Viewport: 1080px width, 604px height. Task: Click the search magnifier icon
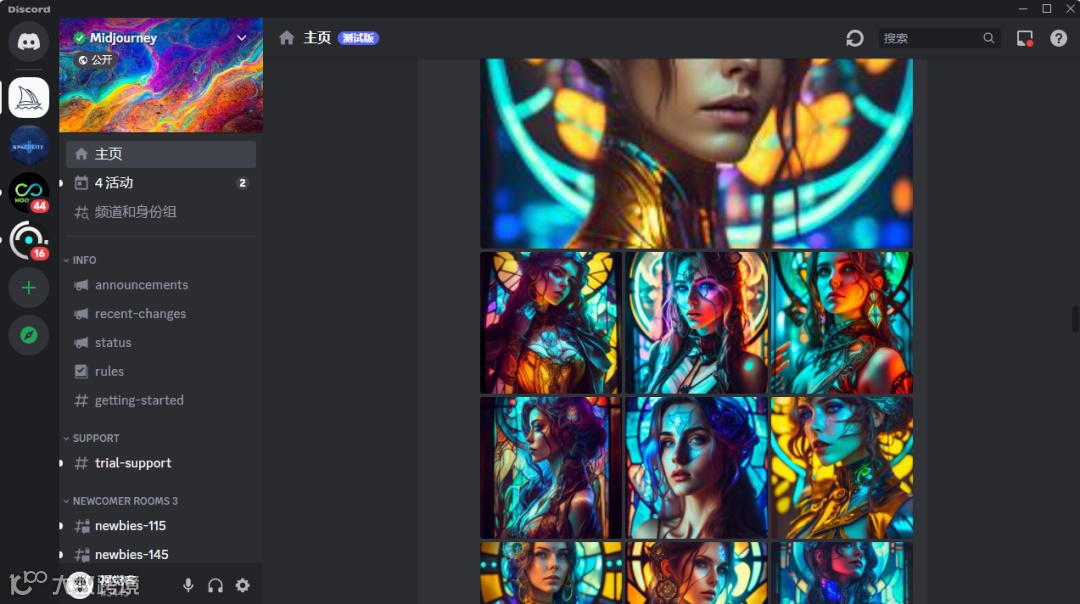click(x=988, y=38)
